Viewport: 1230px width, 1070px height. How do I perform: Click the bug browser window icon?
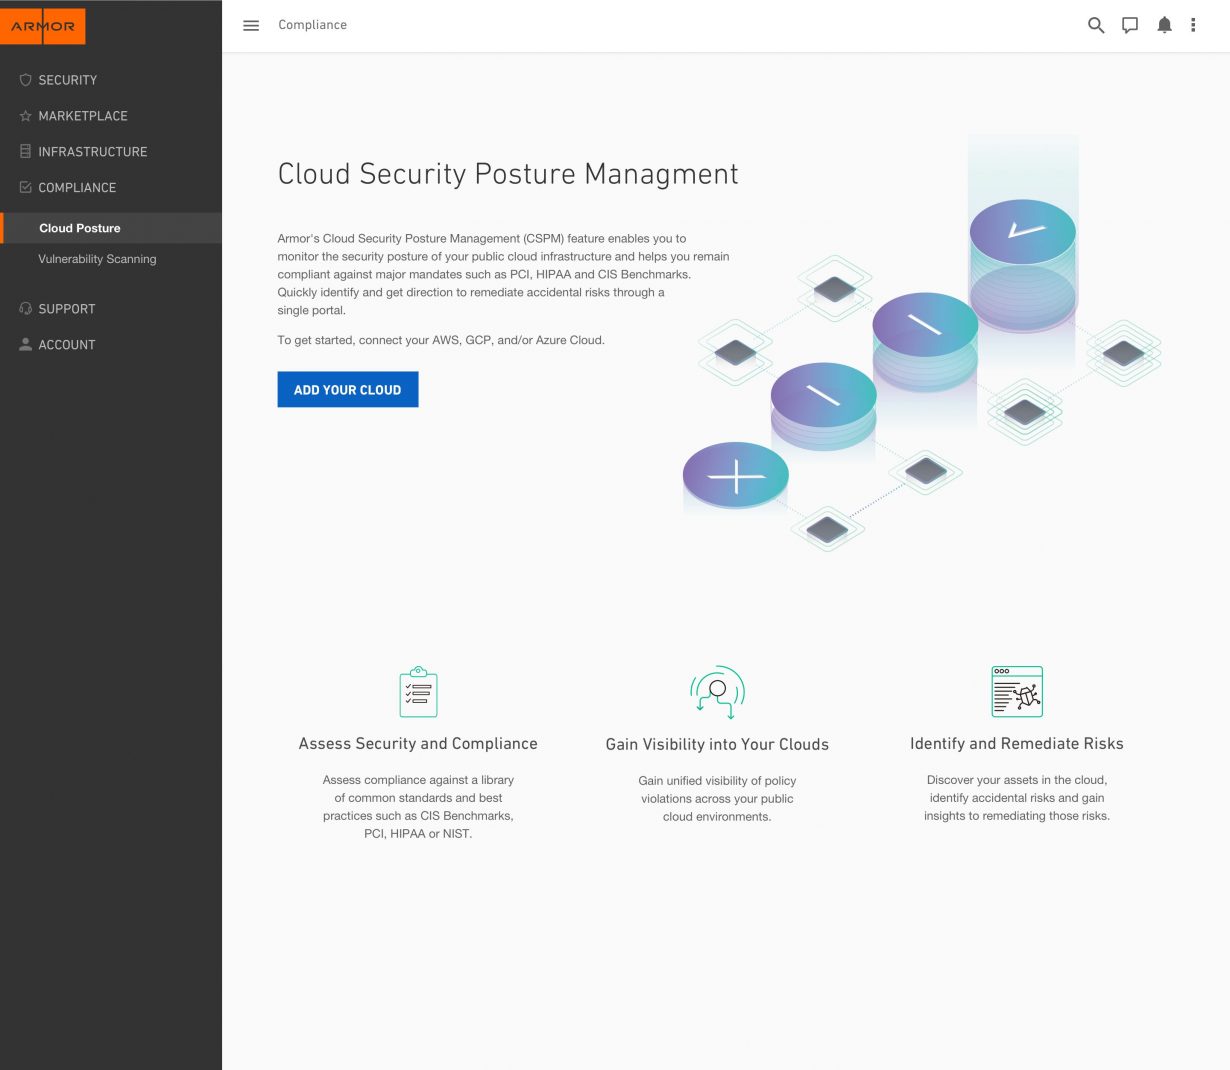click(1017, 691)
